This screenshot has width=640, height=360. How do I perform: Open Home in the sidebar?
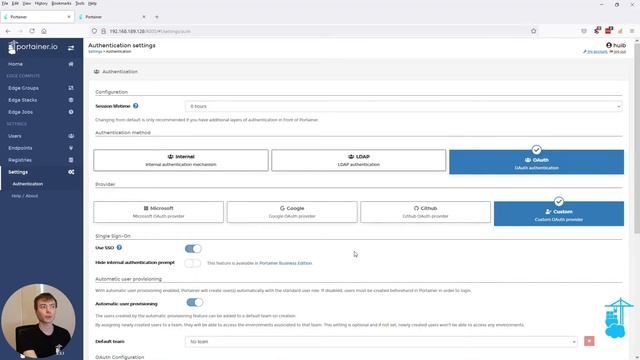(x=16, y=64)
